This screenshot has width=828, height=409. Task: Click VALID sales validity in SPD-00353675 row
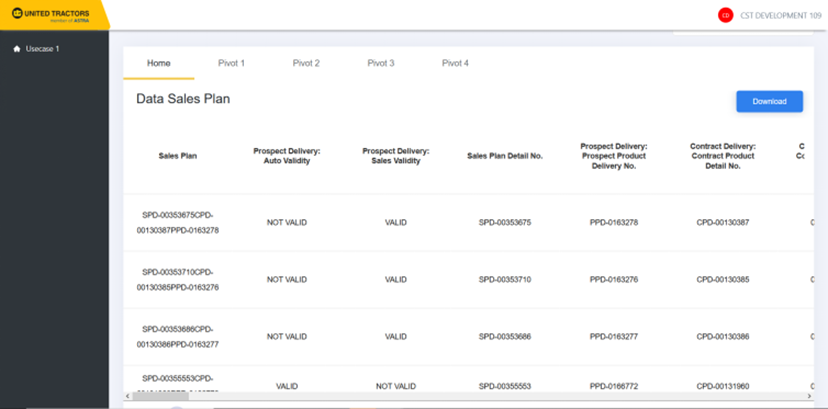(x=396, y=223)
